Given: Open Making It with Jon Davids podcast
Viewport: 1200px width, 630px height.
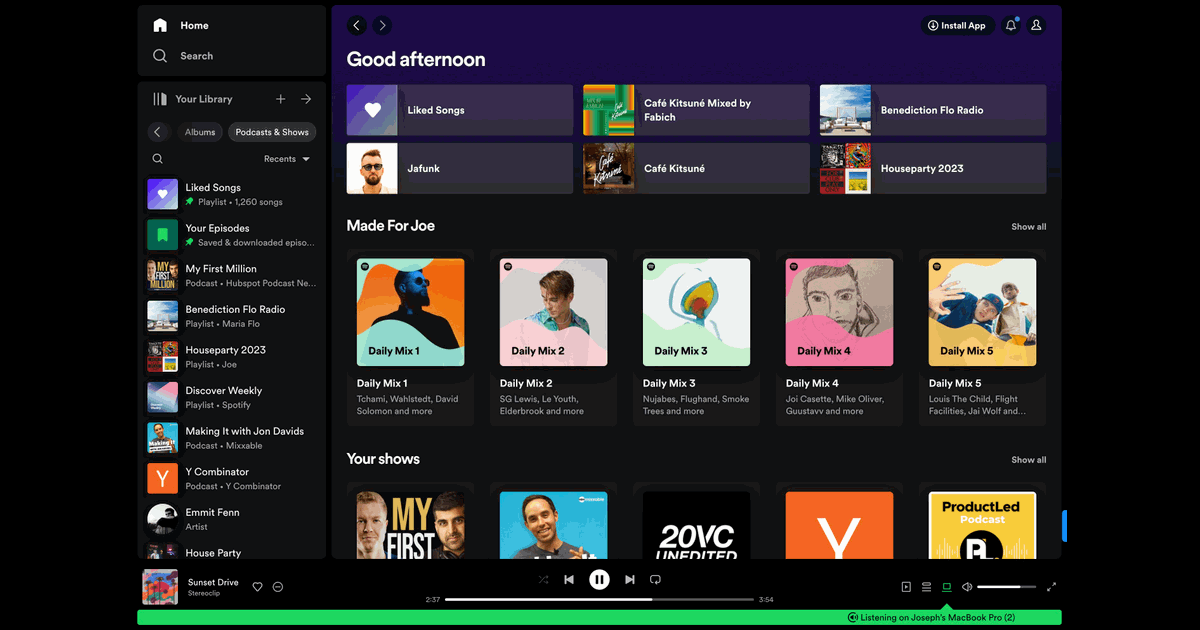Looking at the screenshot, I should pos(232,438).
